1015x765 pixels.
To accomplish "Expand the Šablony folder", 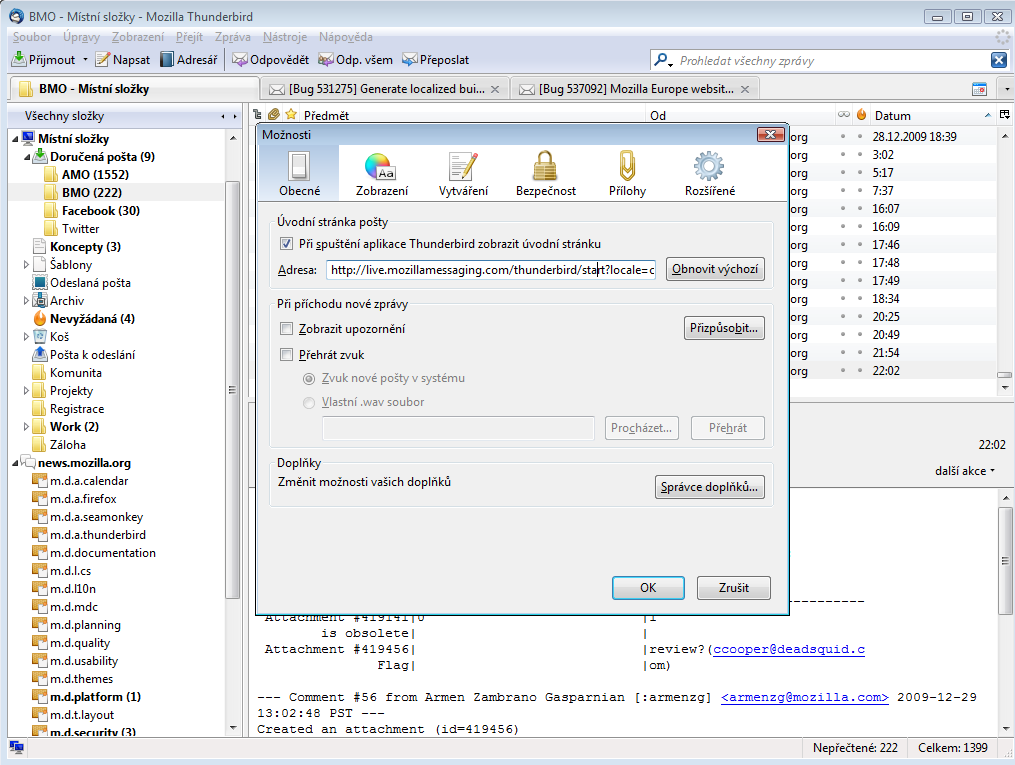I will click(x=26, y=265).
